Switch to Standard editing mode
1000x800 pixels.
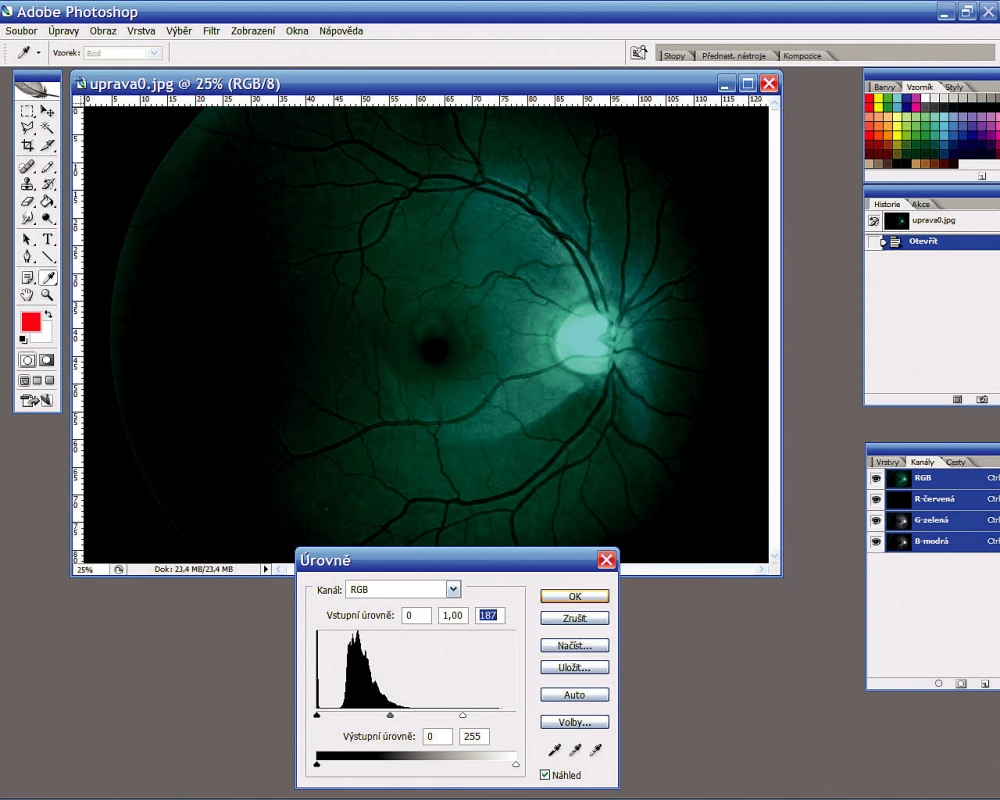click(x=27, y=360)
